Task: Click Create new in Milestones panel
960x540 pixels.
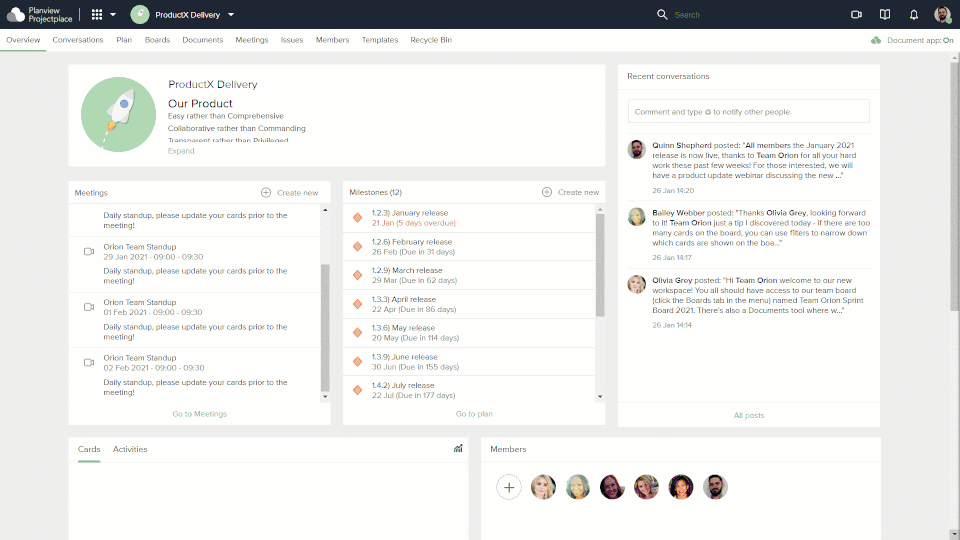Action: [x=579, y=192]
